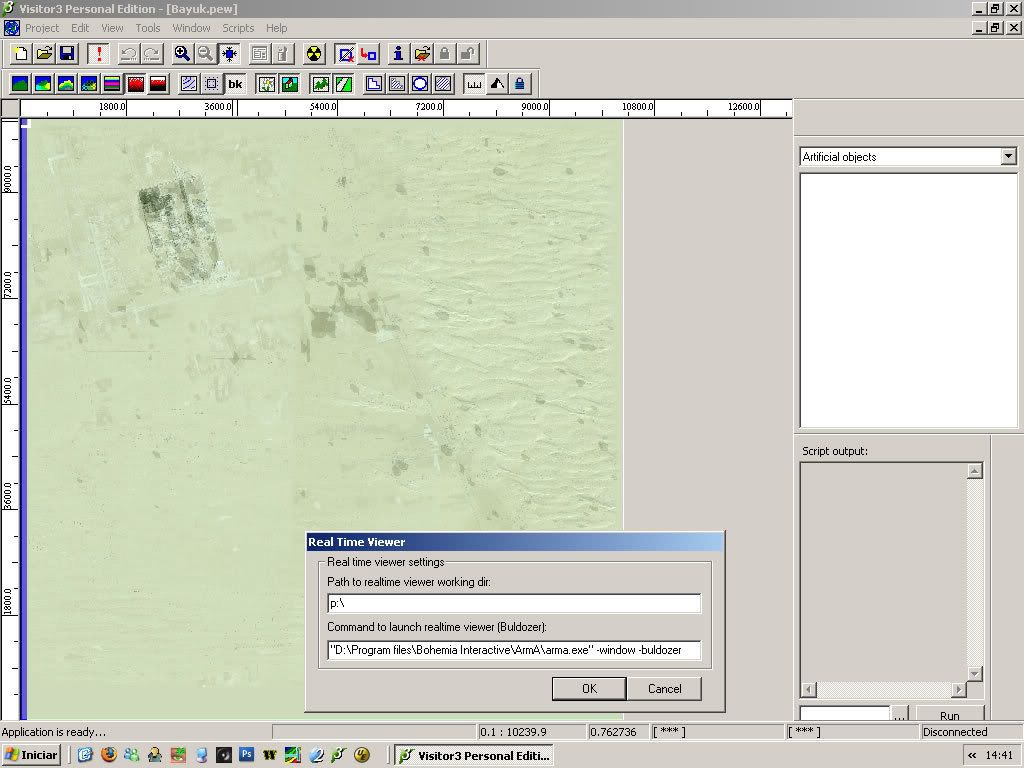Expand taskbar tray with the « chevron
The width and height of the screenshot is (1024, 768).
tap(971, 756)
